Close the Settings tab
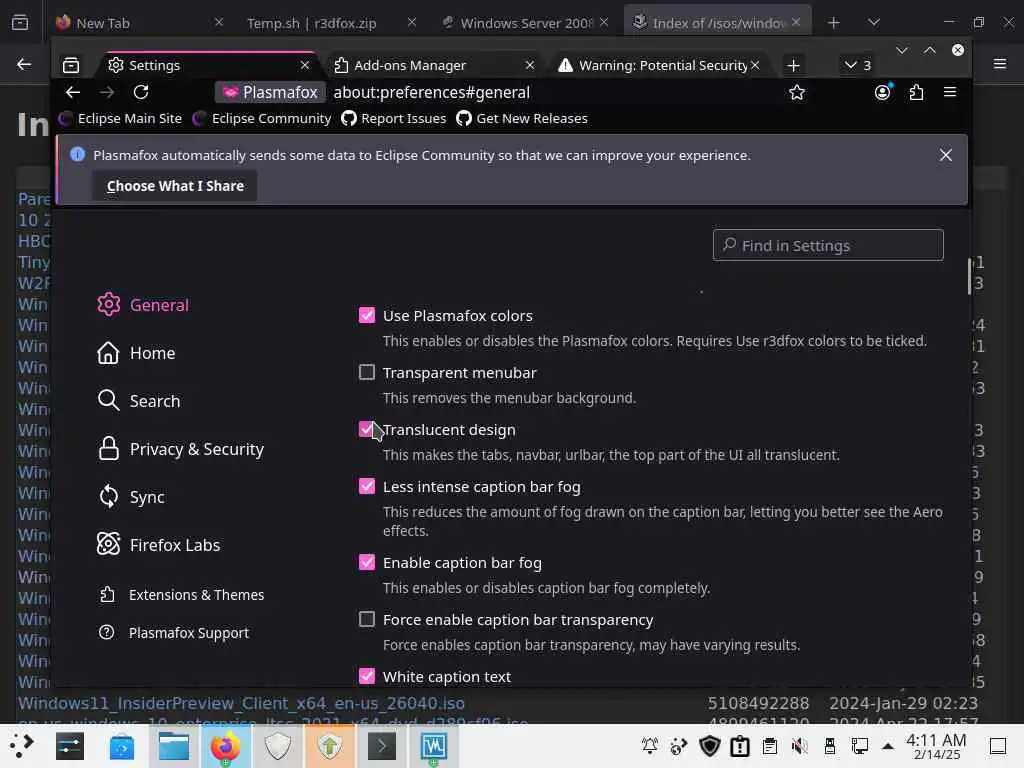 pos(304,65)
